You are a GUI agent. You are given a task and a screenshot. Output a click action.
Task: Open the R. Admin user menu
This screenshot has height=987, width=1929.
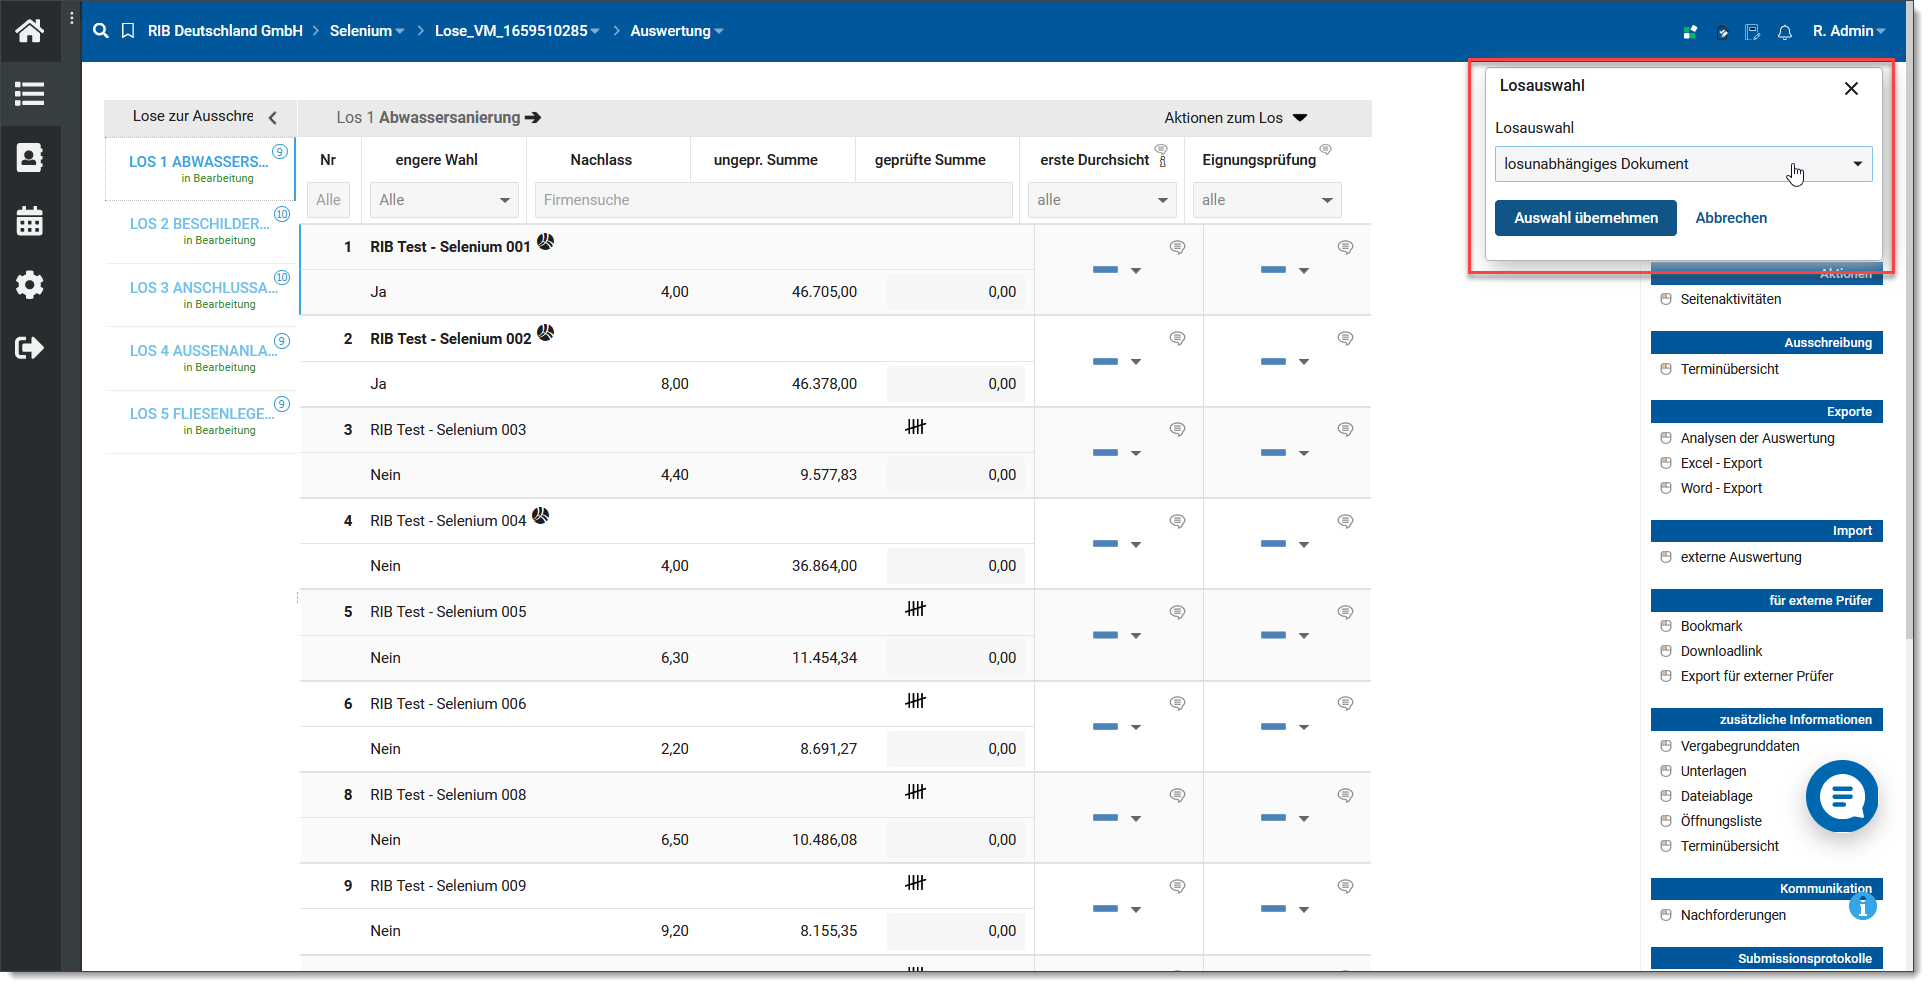[x=1848, y=31]
